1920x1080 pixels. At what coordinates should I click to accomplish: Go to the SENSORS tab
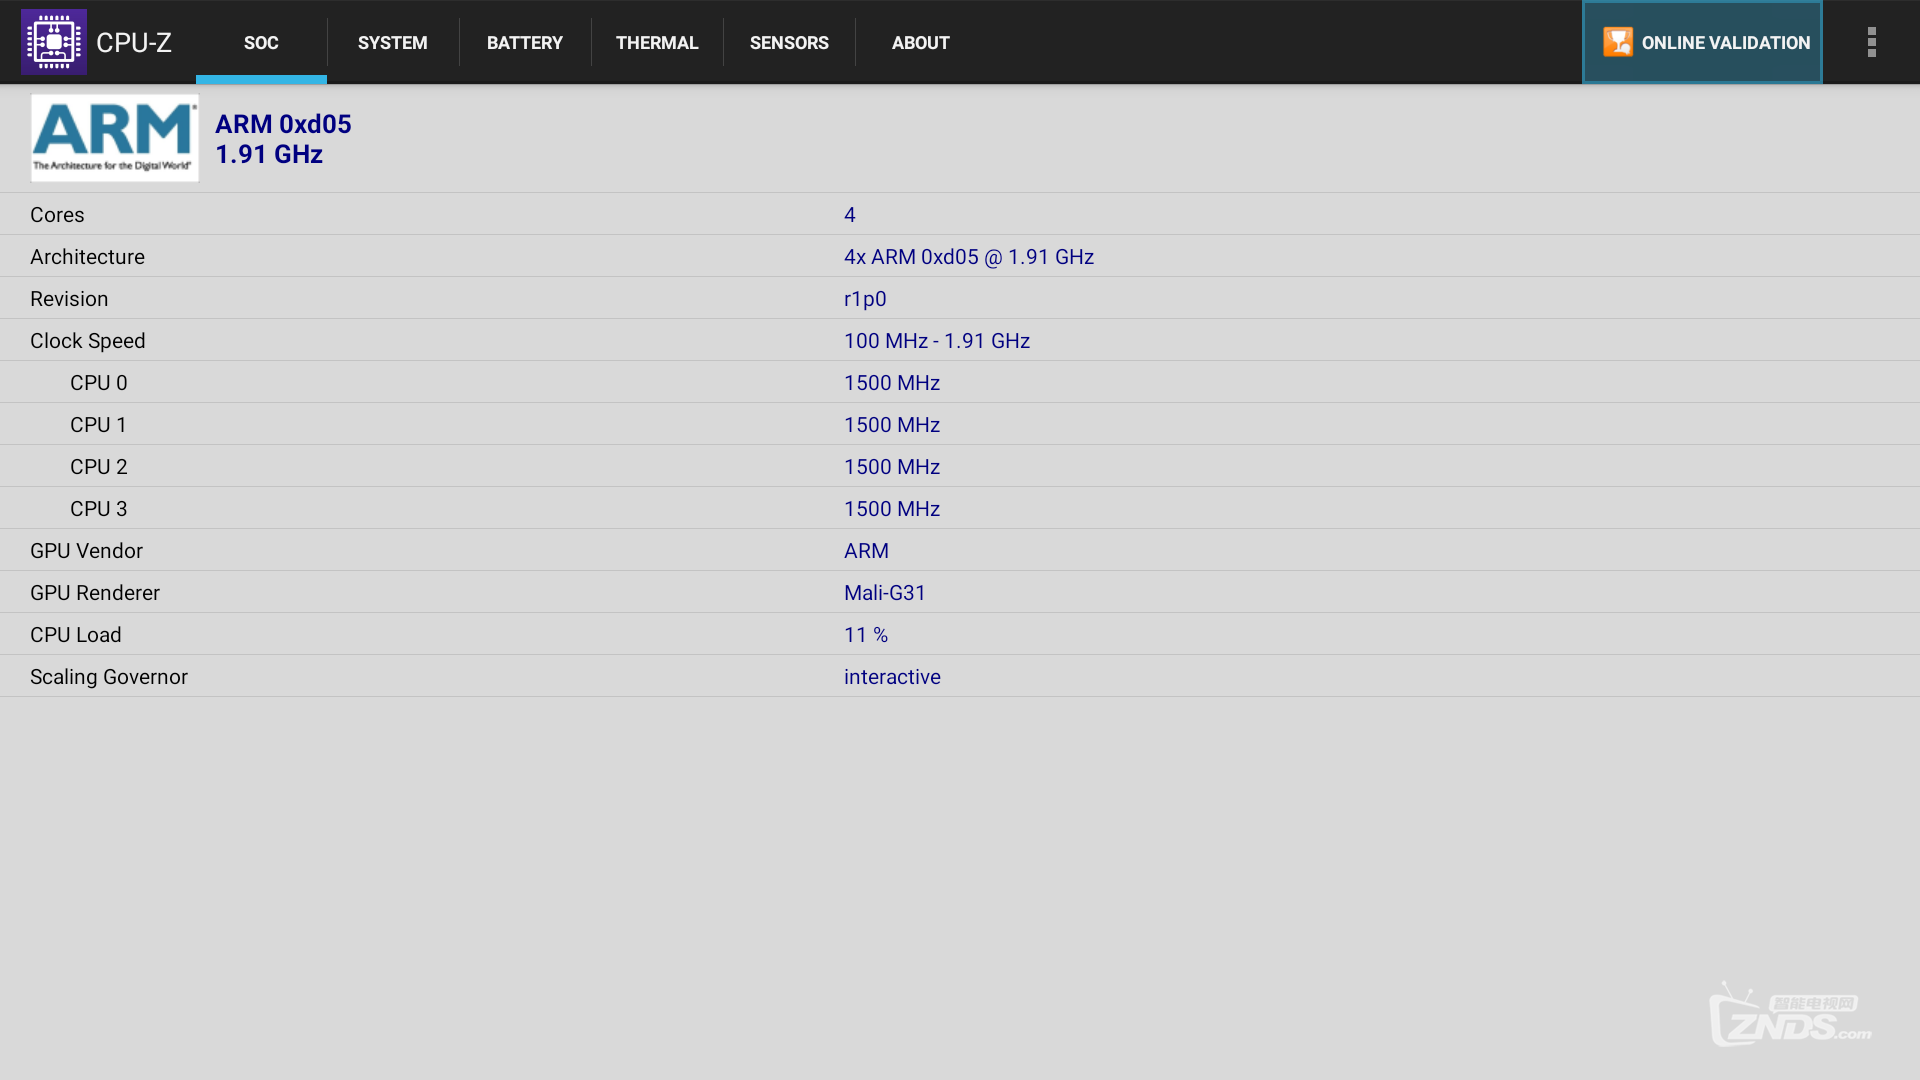point(789,43)
